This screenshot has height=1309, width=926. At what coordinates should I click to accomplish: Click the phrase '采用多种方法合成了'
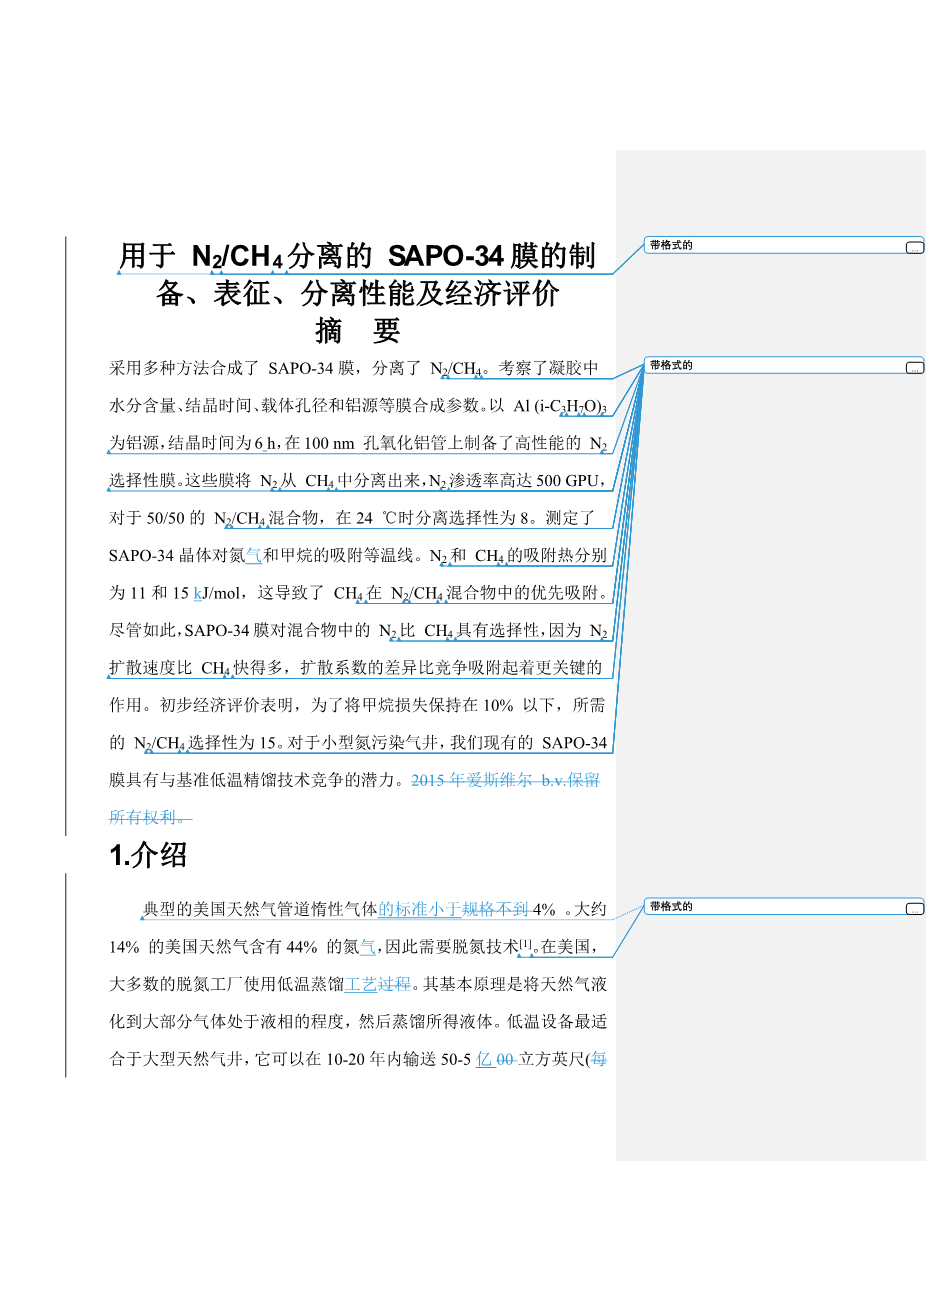[185, 368]
